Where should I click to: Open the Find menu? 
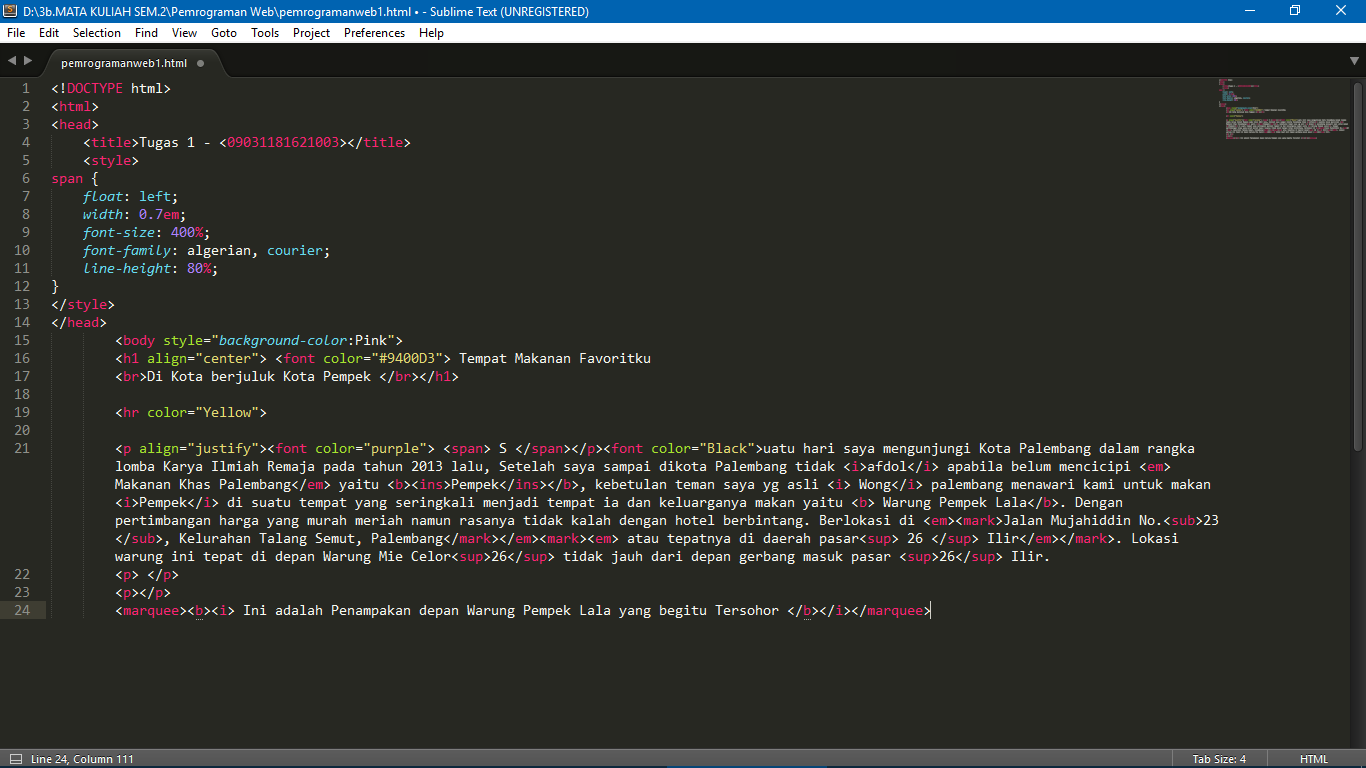point(146,33)
